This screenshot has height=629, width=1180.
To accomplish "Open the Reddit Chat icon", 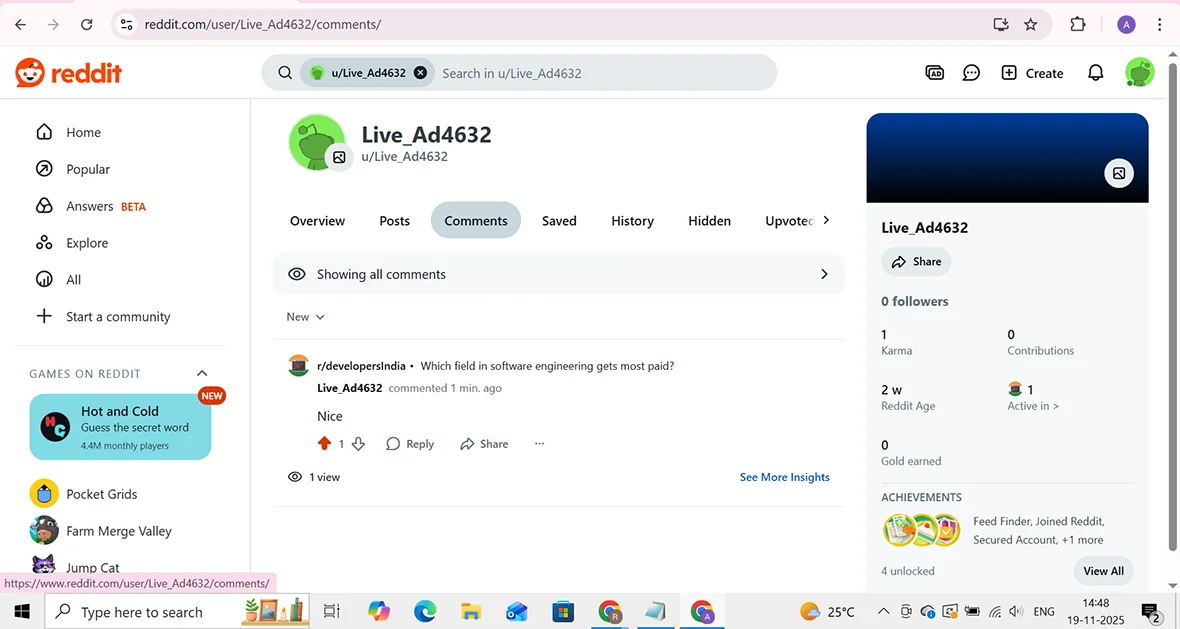I will click(x=971, y=72).
